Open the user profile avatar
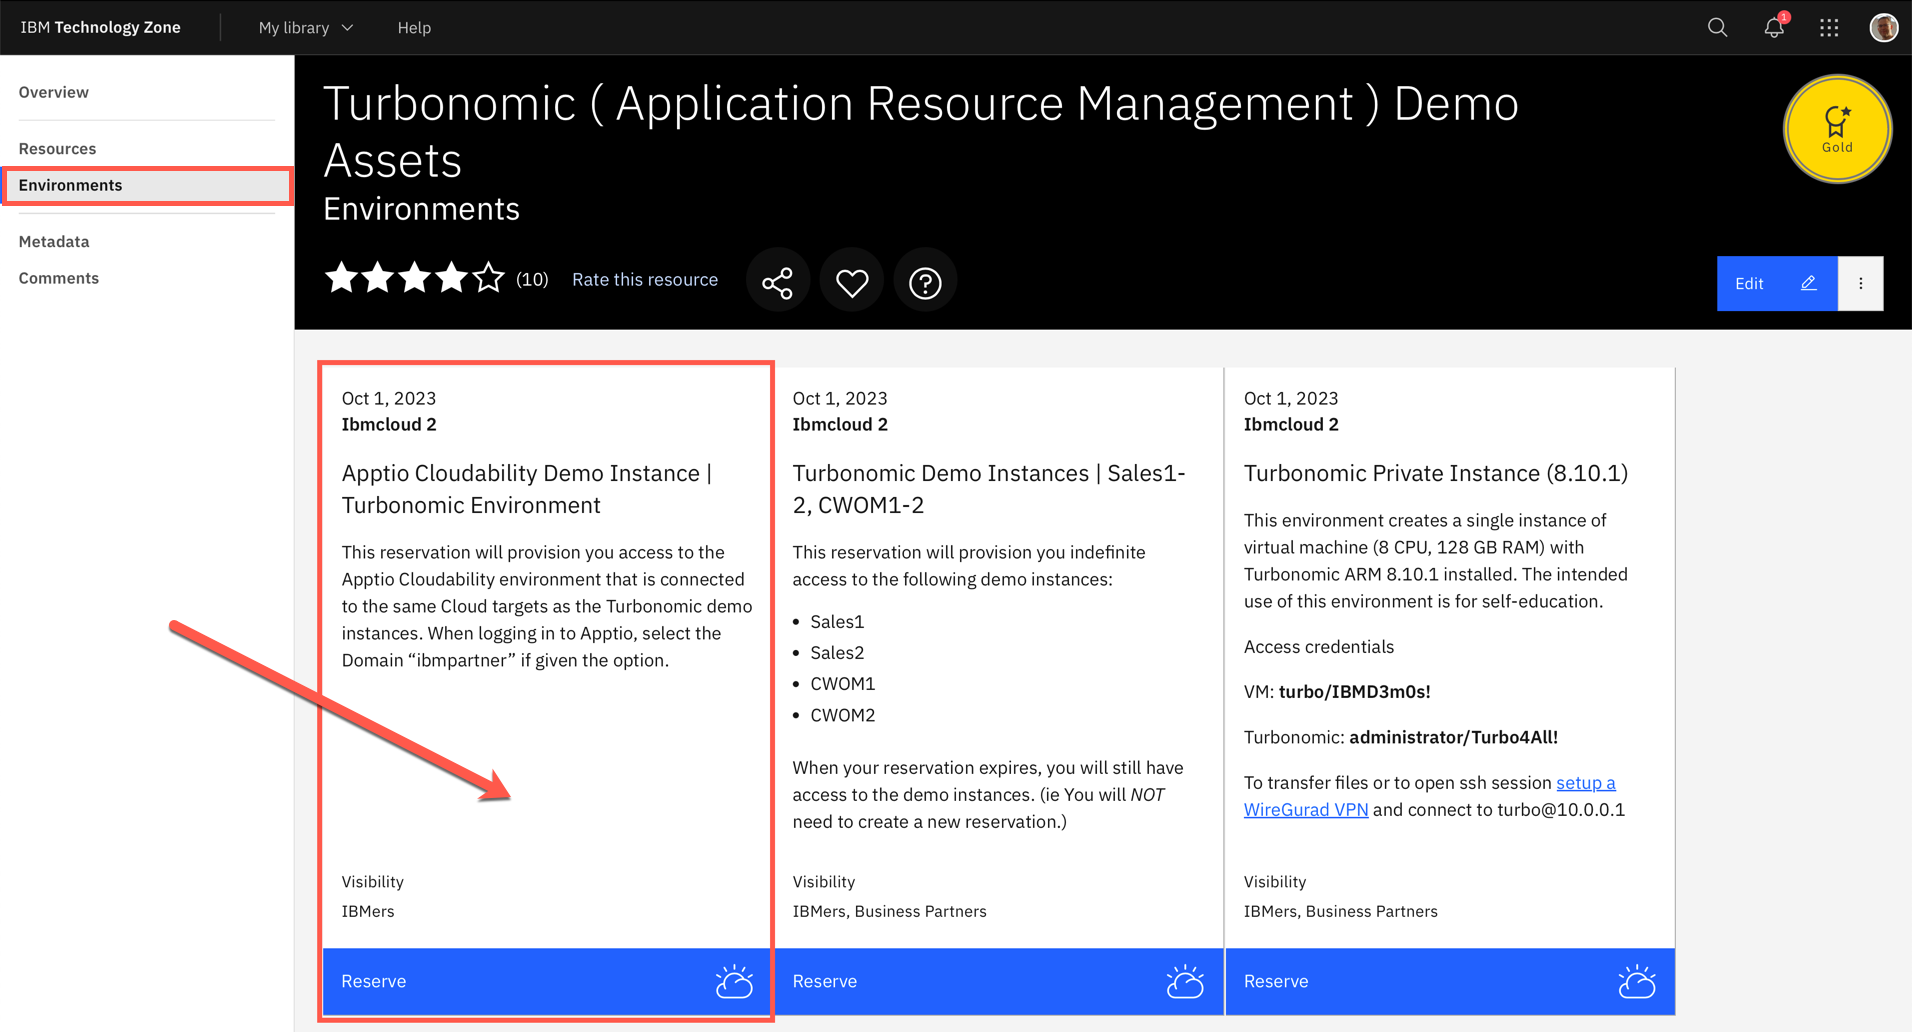 tap(1884, 27)
